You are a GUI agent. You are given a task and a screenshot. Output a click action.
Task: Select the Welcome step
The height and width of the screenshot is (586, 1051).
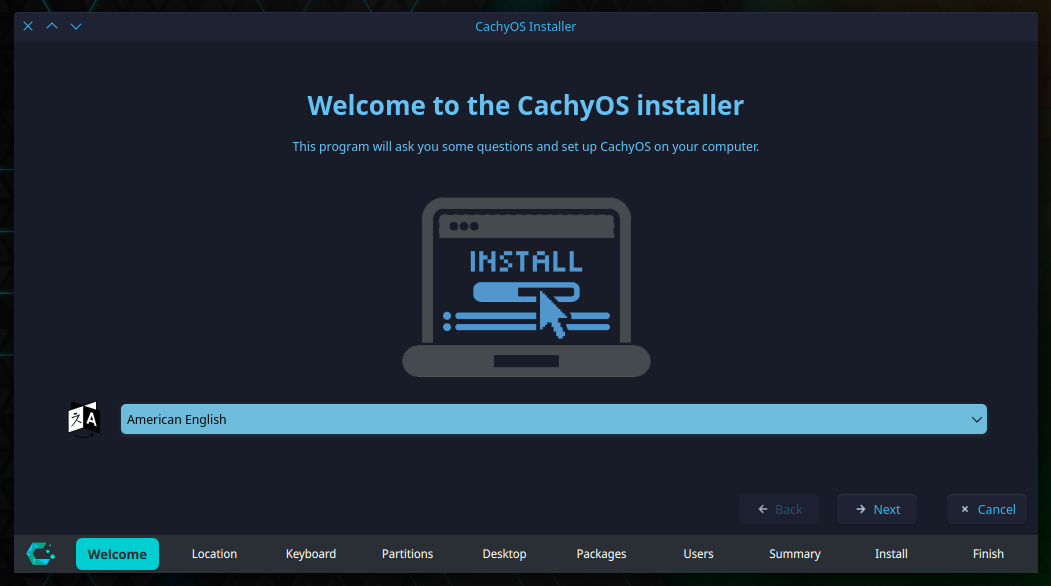tap(117, 554)
